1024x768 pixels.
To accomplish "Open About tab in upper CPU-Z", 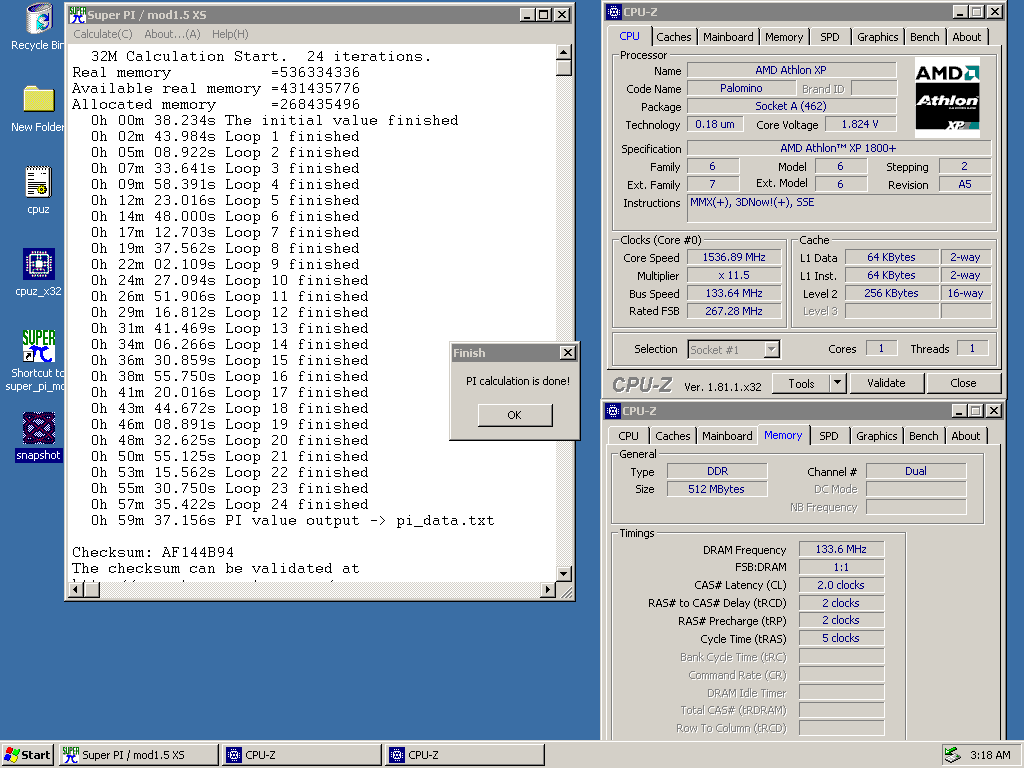I will pos(966,37).
